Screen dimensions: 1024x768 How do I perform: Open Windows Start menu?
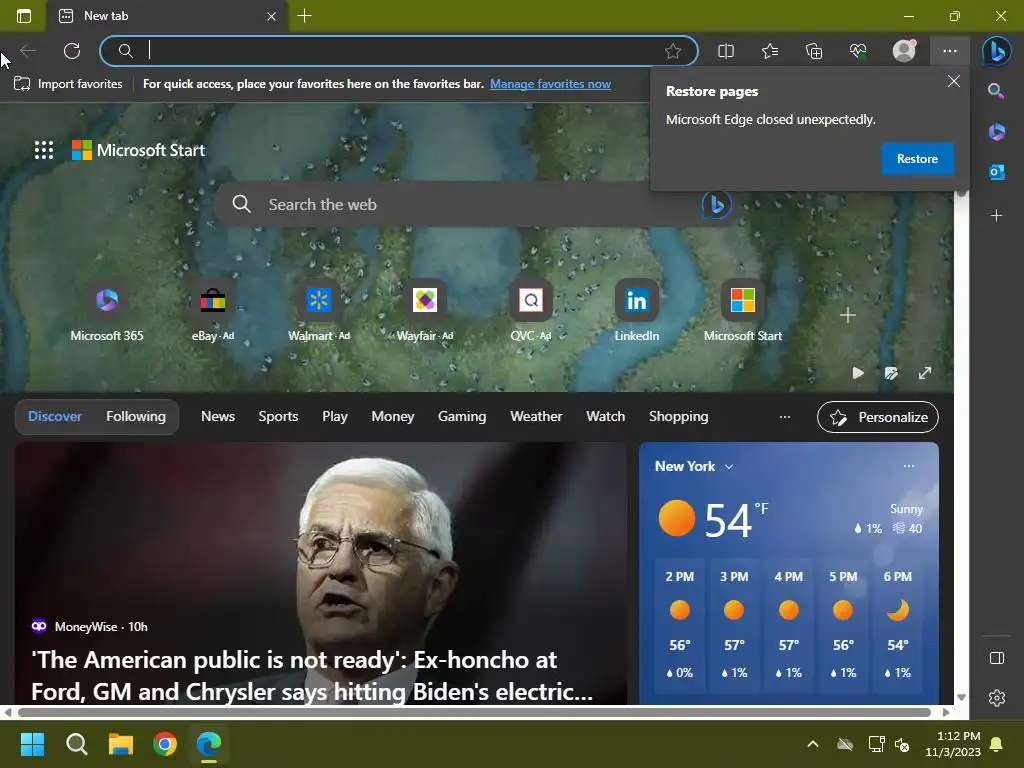click(x=32, y=744)
